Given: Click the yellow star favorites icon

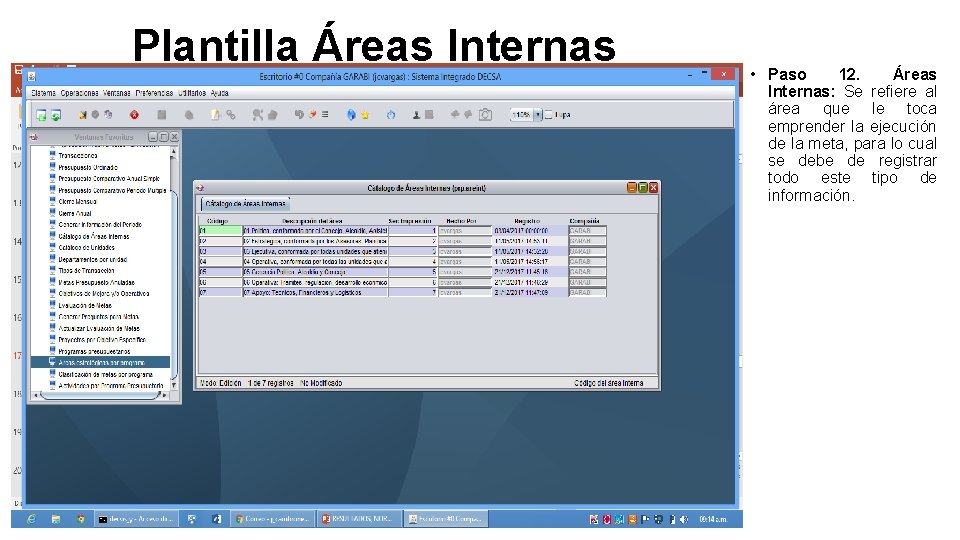Looking at the screenshot, I should click(365, 114).
